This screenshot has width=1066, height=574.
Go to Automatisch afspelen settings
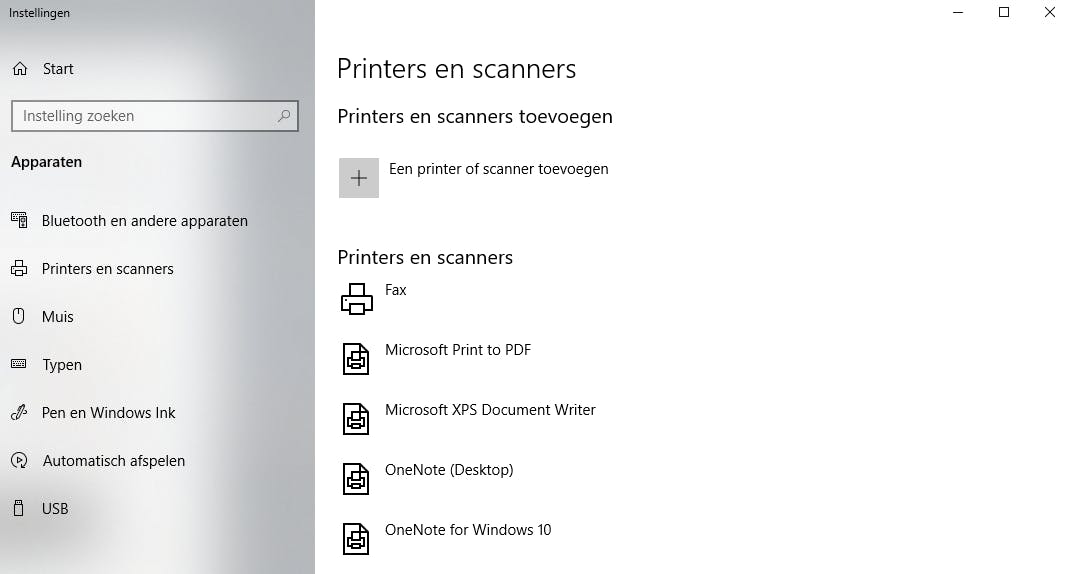[113, 461]
